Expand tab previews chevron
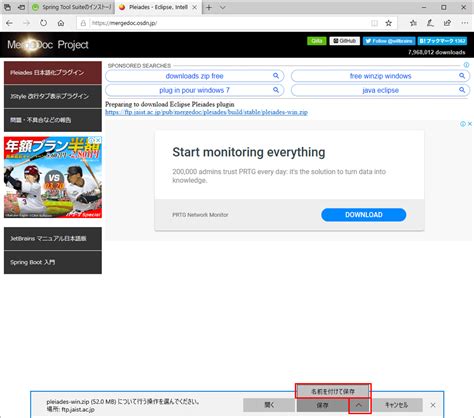 pos(223,7)
